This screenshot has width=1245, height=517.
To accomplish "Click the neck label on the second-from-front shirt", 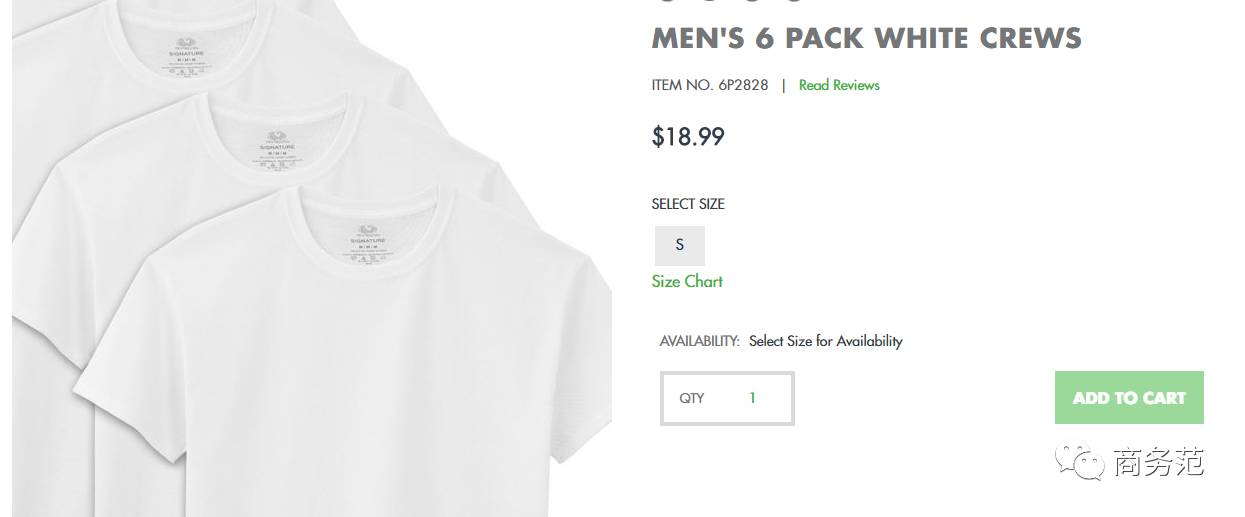I will pyautogui.click(x=277, y=146).
